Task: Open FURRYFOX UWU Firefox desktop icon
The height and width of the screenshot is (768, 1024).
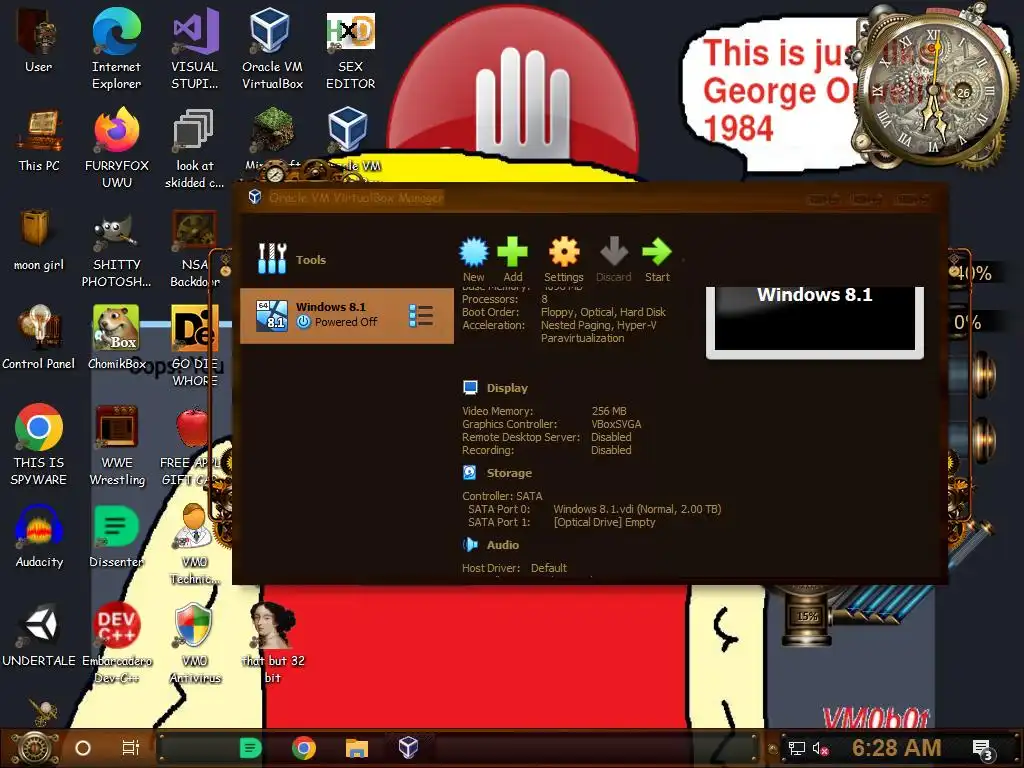Action: click(x=117, y=148)
